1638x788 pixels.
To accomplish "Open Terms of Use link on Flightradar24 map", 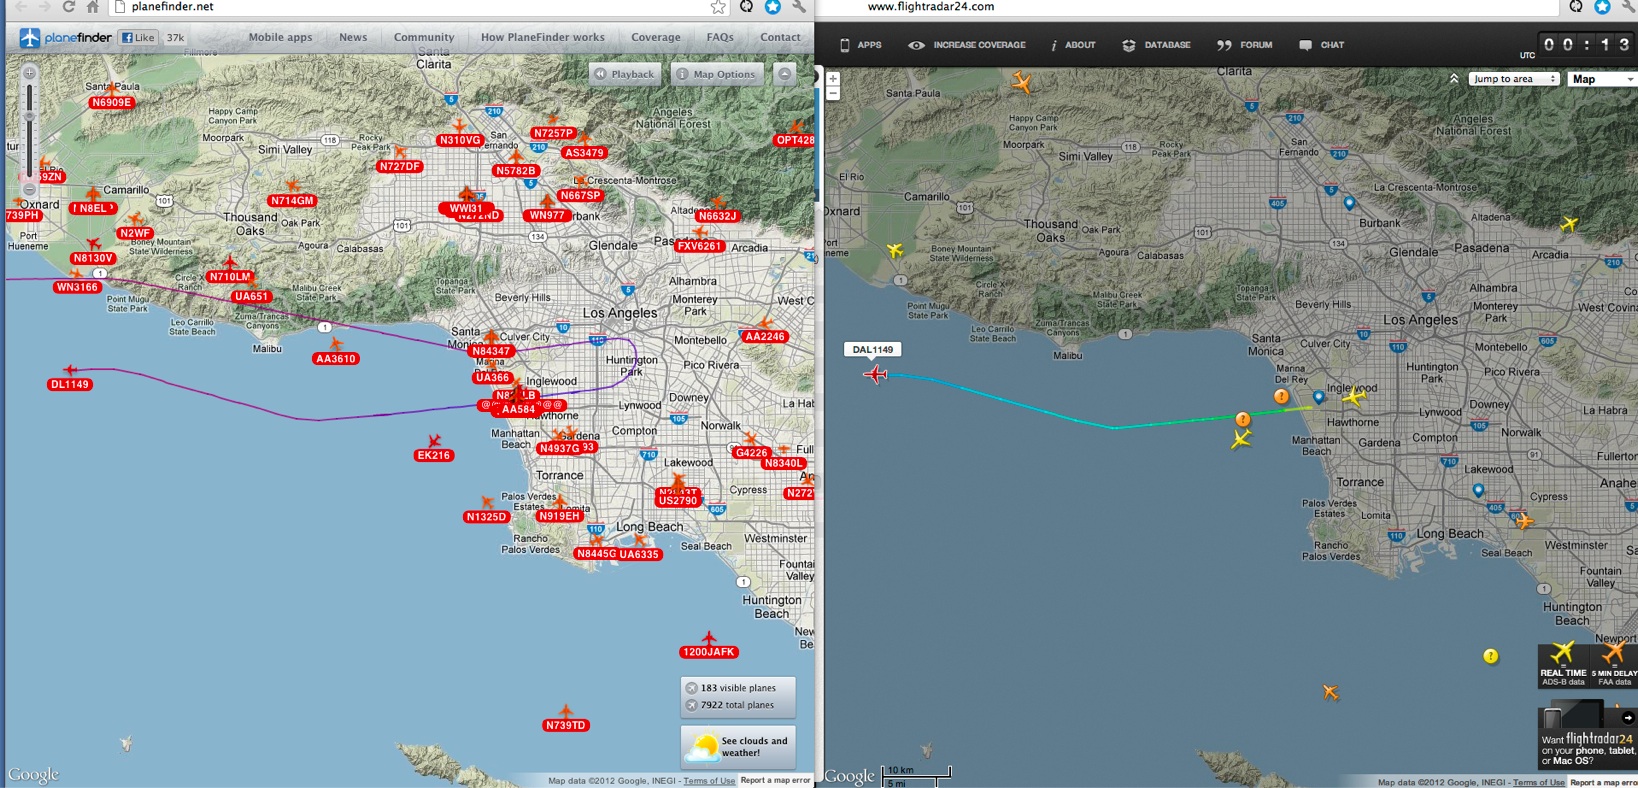I will pos(1539,783).
